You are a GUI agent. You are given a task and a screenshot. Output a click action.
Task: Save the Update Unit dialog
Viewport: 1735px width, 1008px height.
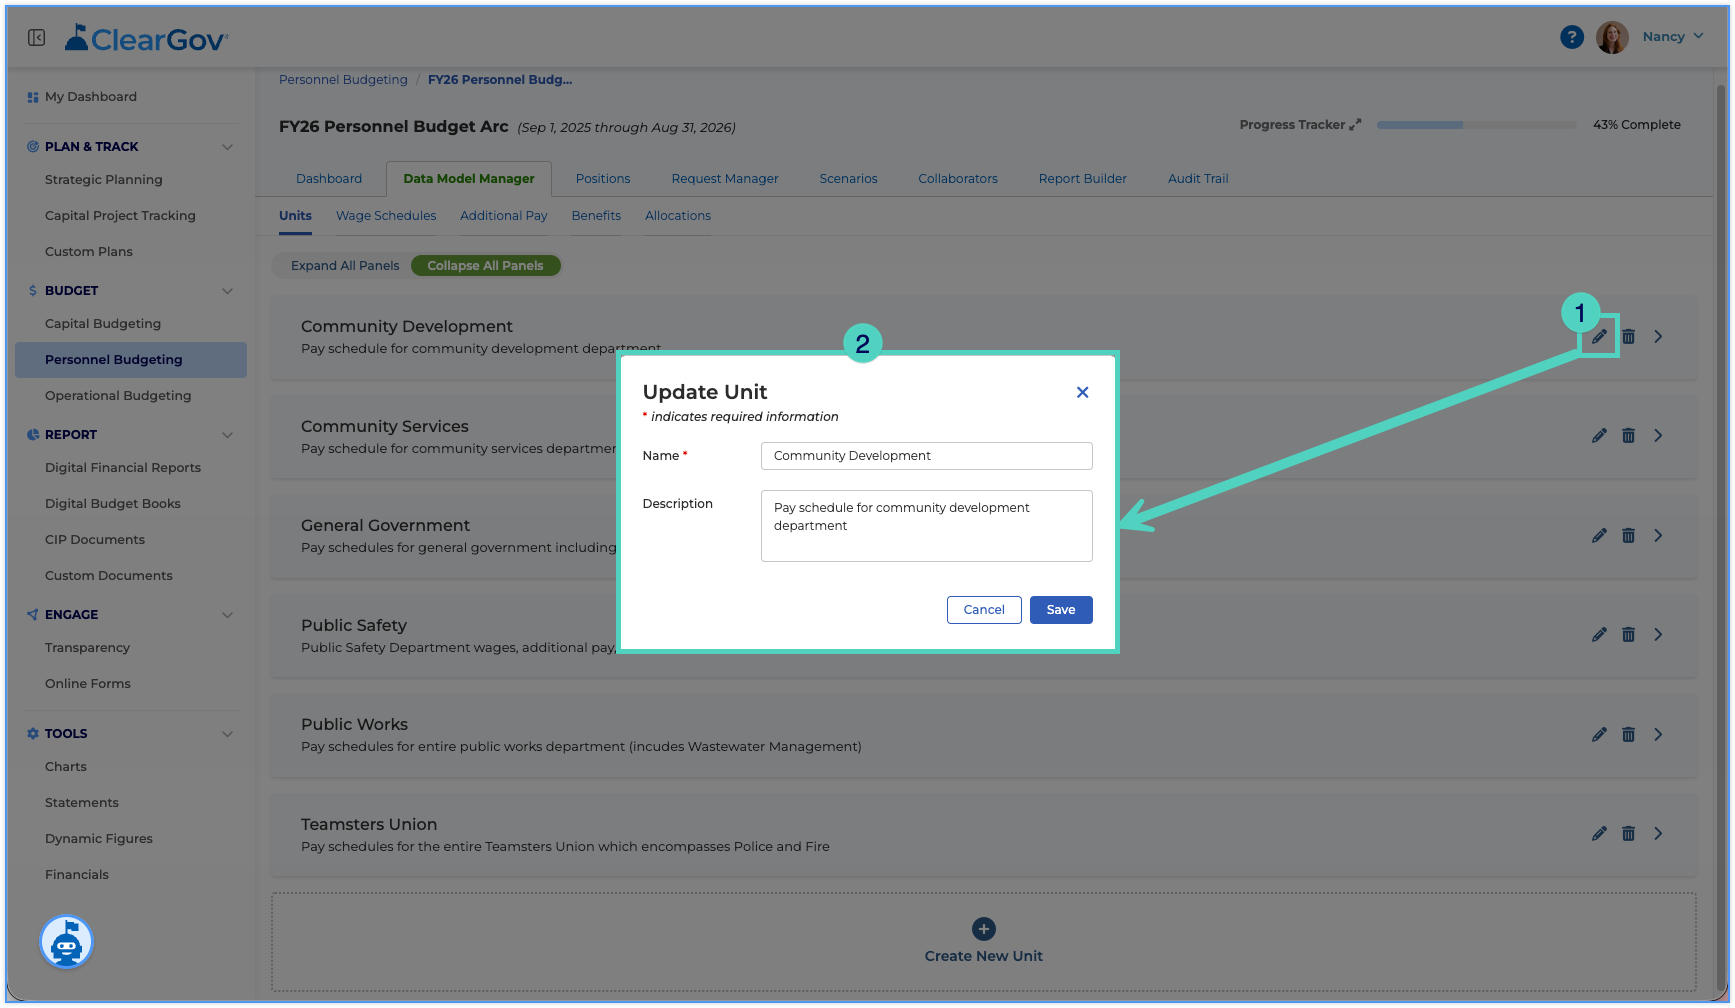[1061, 610]
